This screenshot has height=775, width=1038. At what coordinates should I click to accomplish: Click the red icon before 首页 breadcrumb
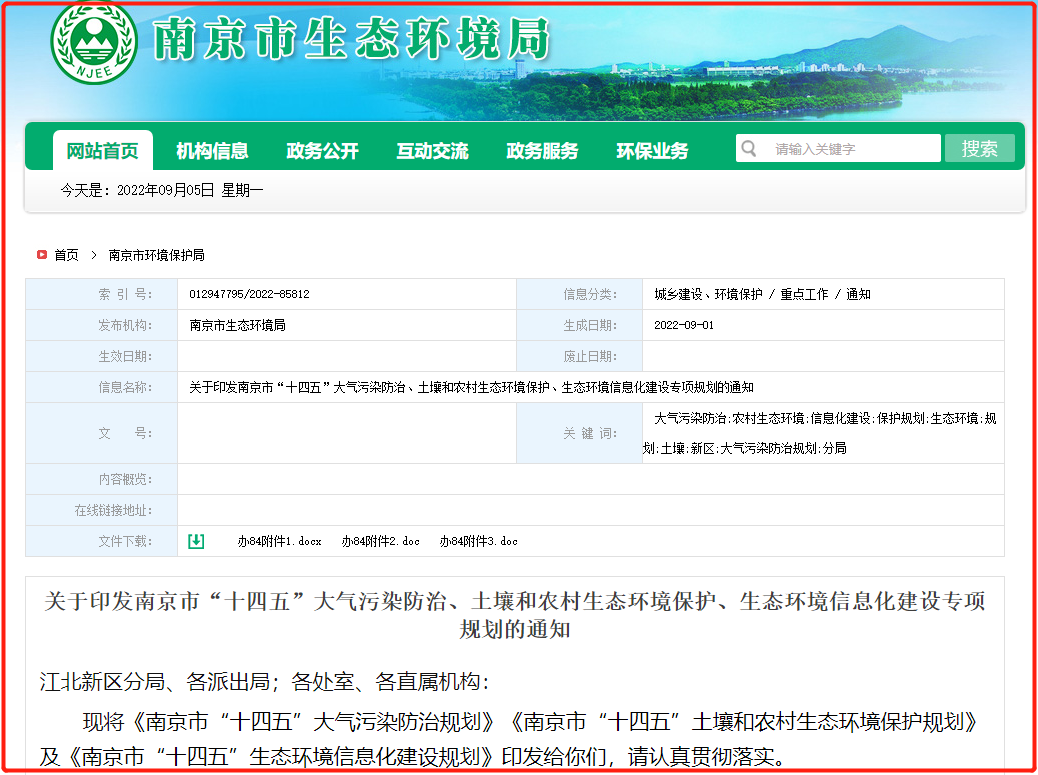(42, 255)
